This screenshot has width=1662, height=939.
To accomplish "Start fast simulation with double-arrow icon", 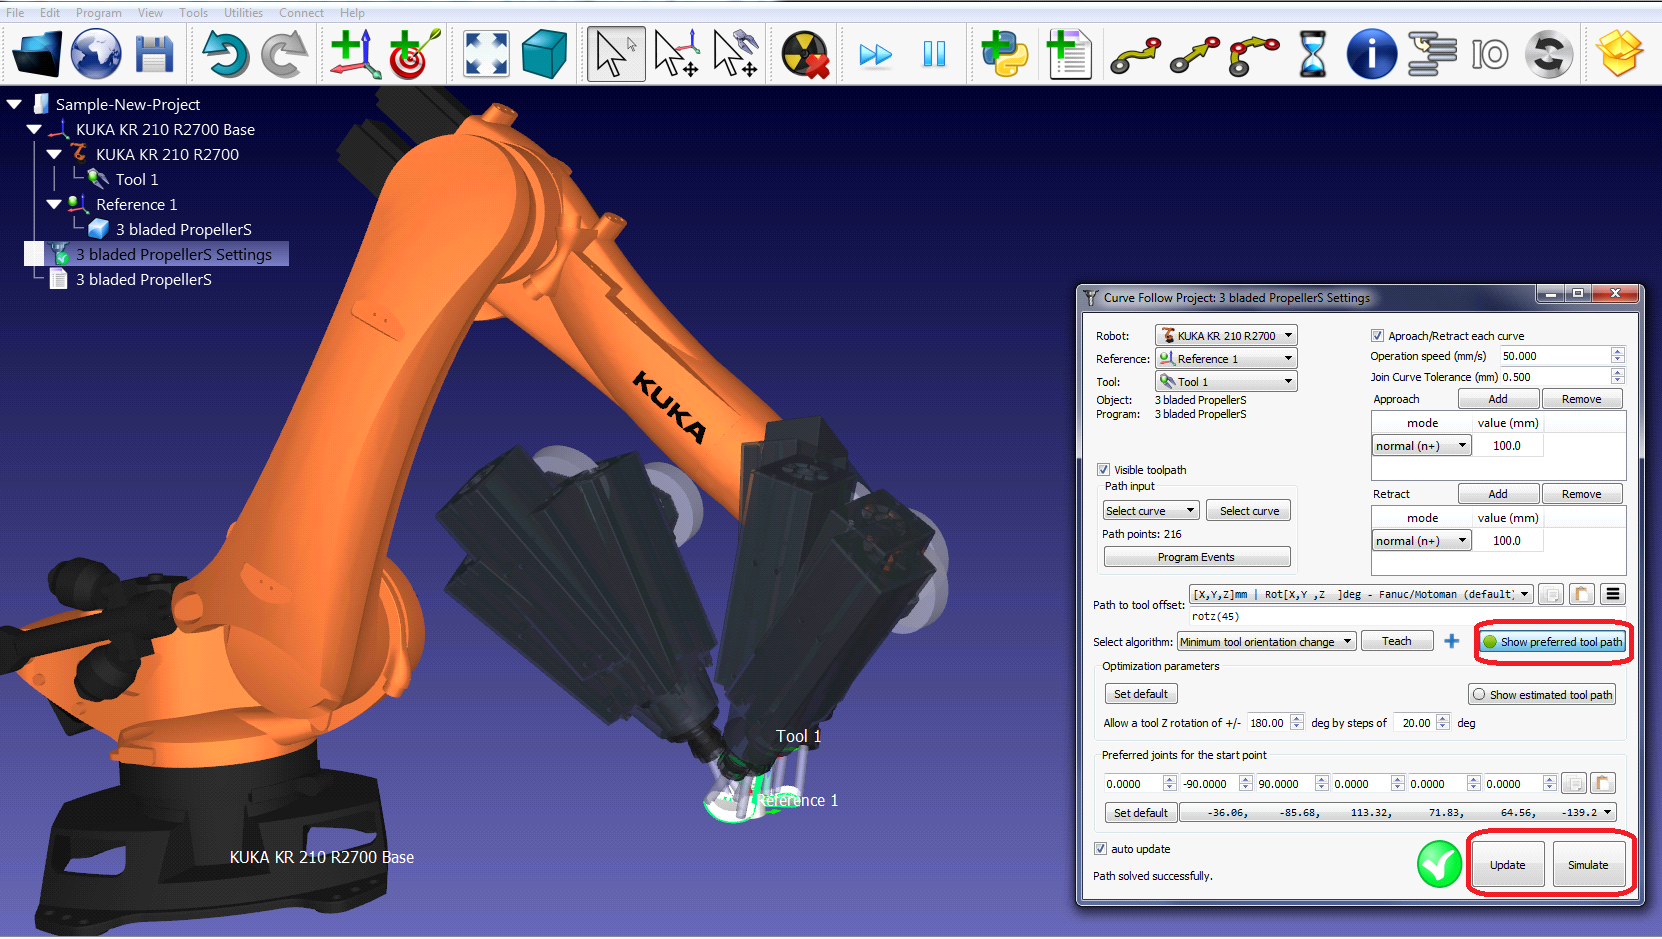I will pyautogui.click(x=875, y=54).
